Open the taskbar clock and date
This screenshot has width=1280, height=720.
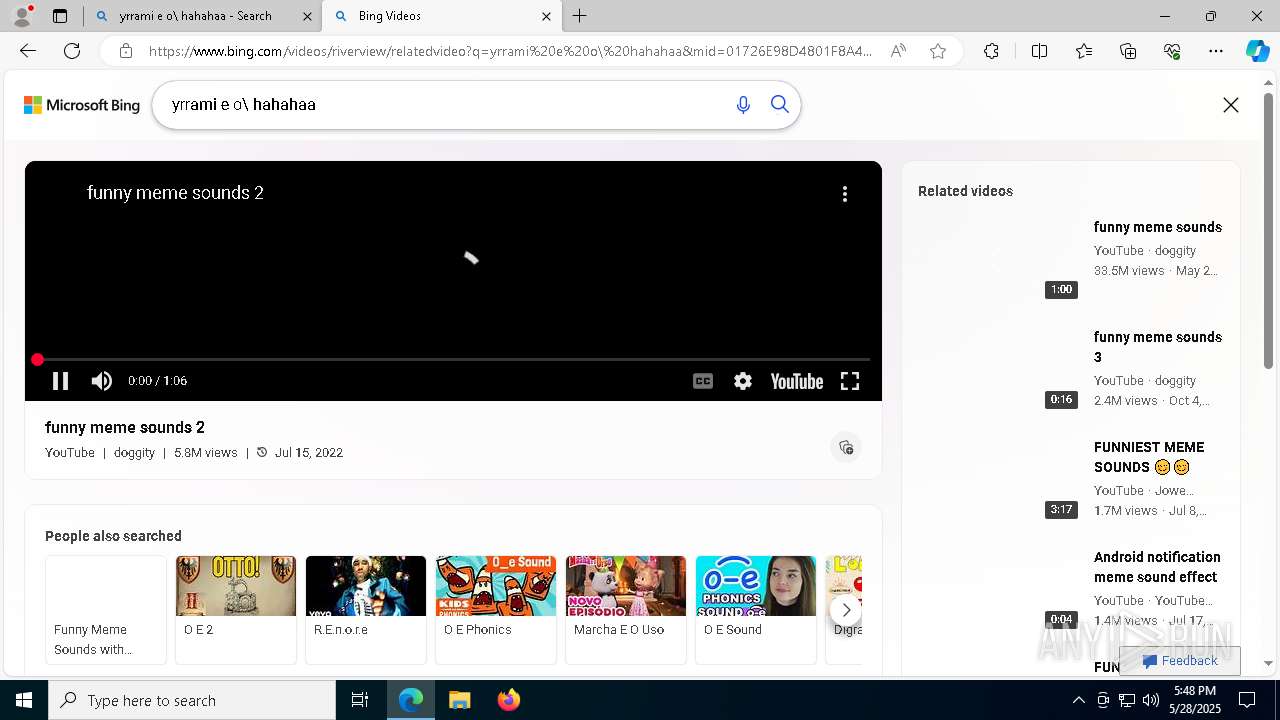[1195, 700]
